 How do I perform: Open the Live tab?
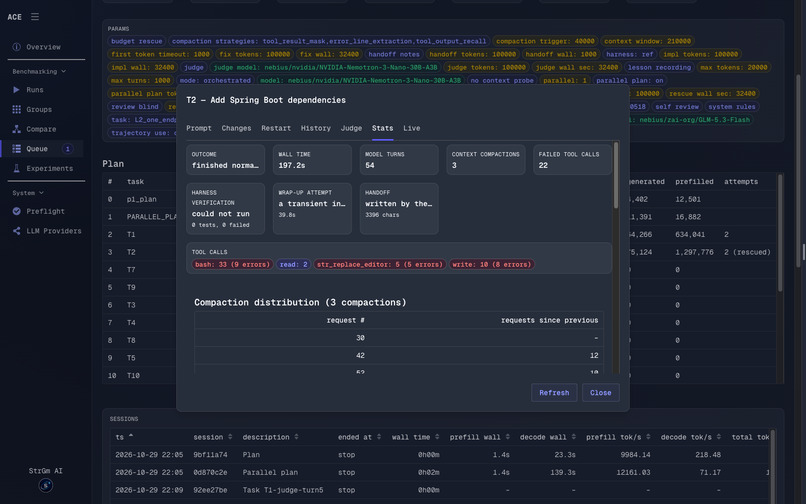412,128
